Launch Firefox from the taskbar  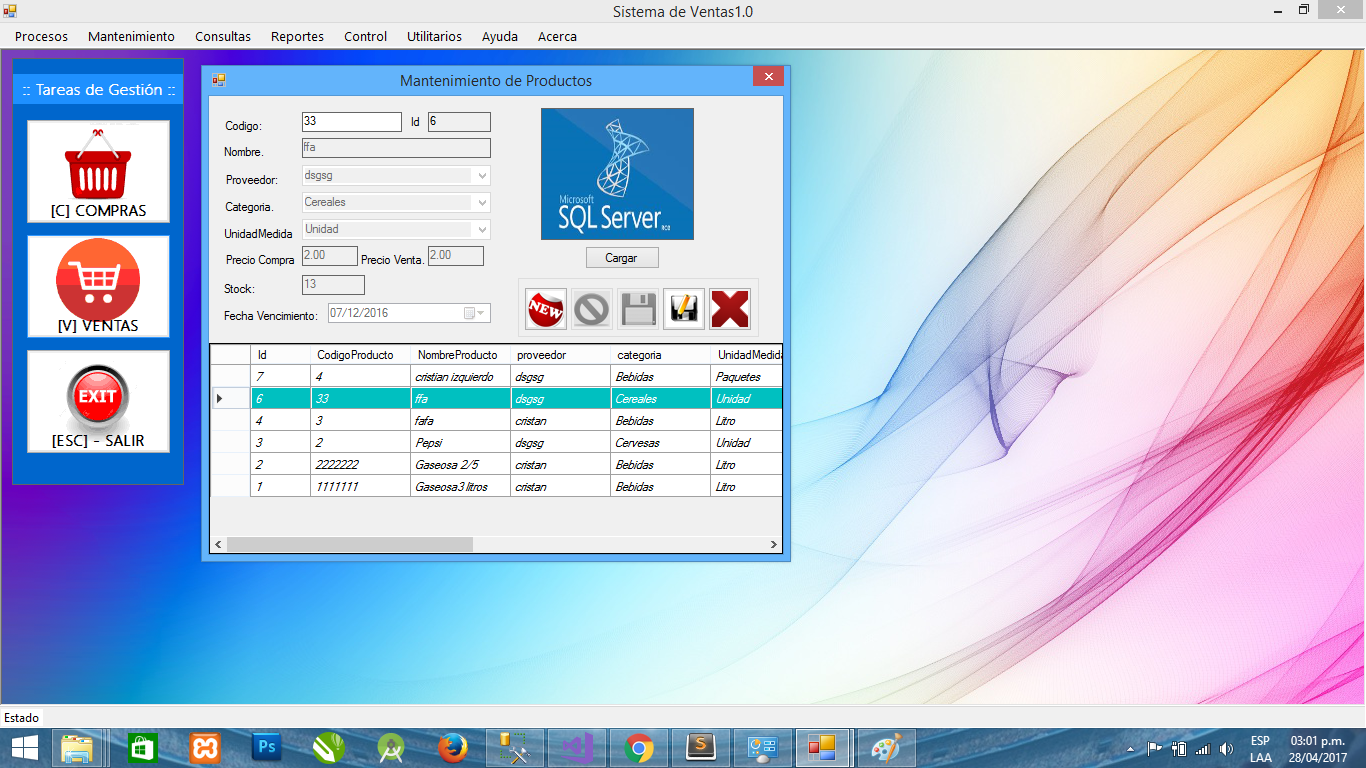(452, 748)
